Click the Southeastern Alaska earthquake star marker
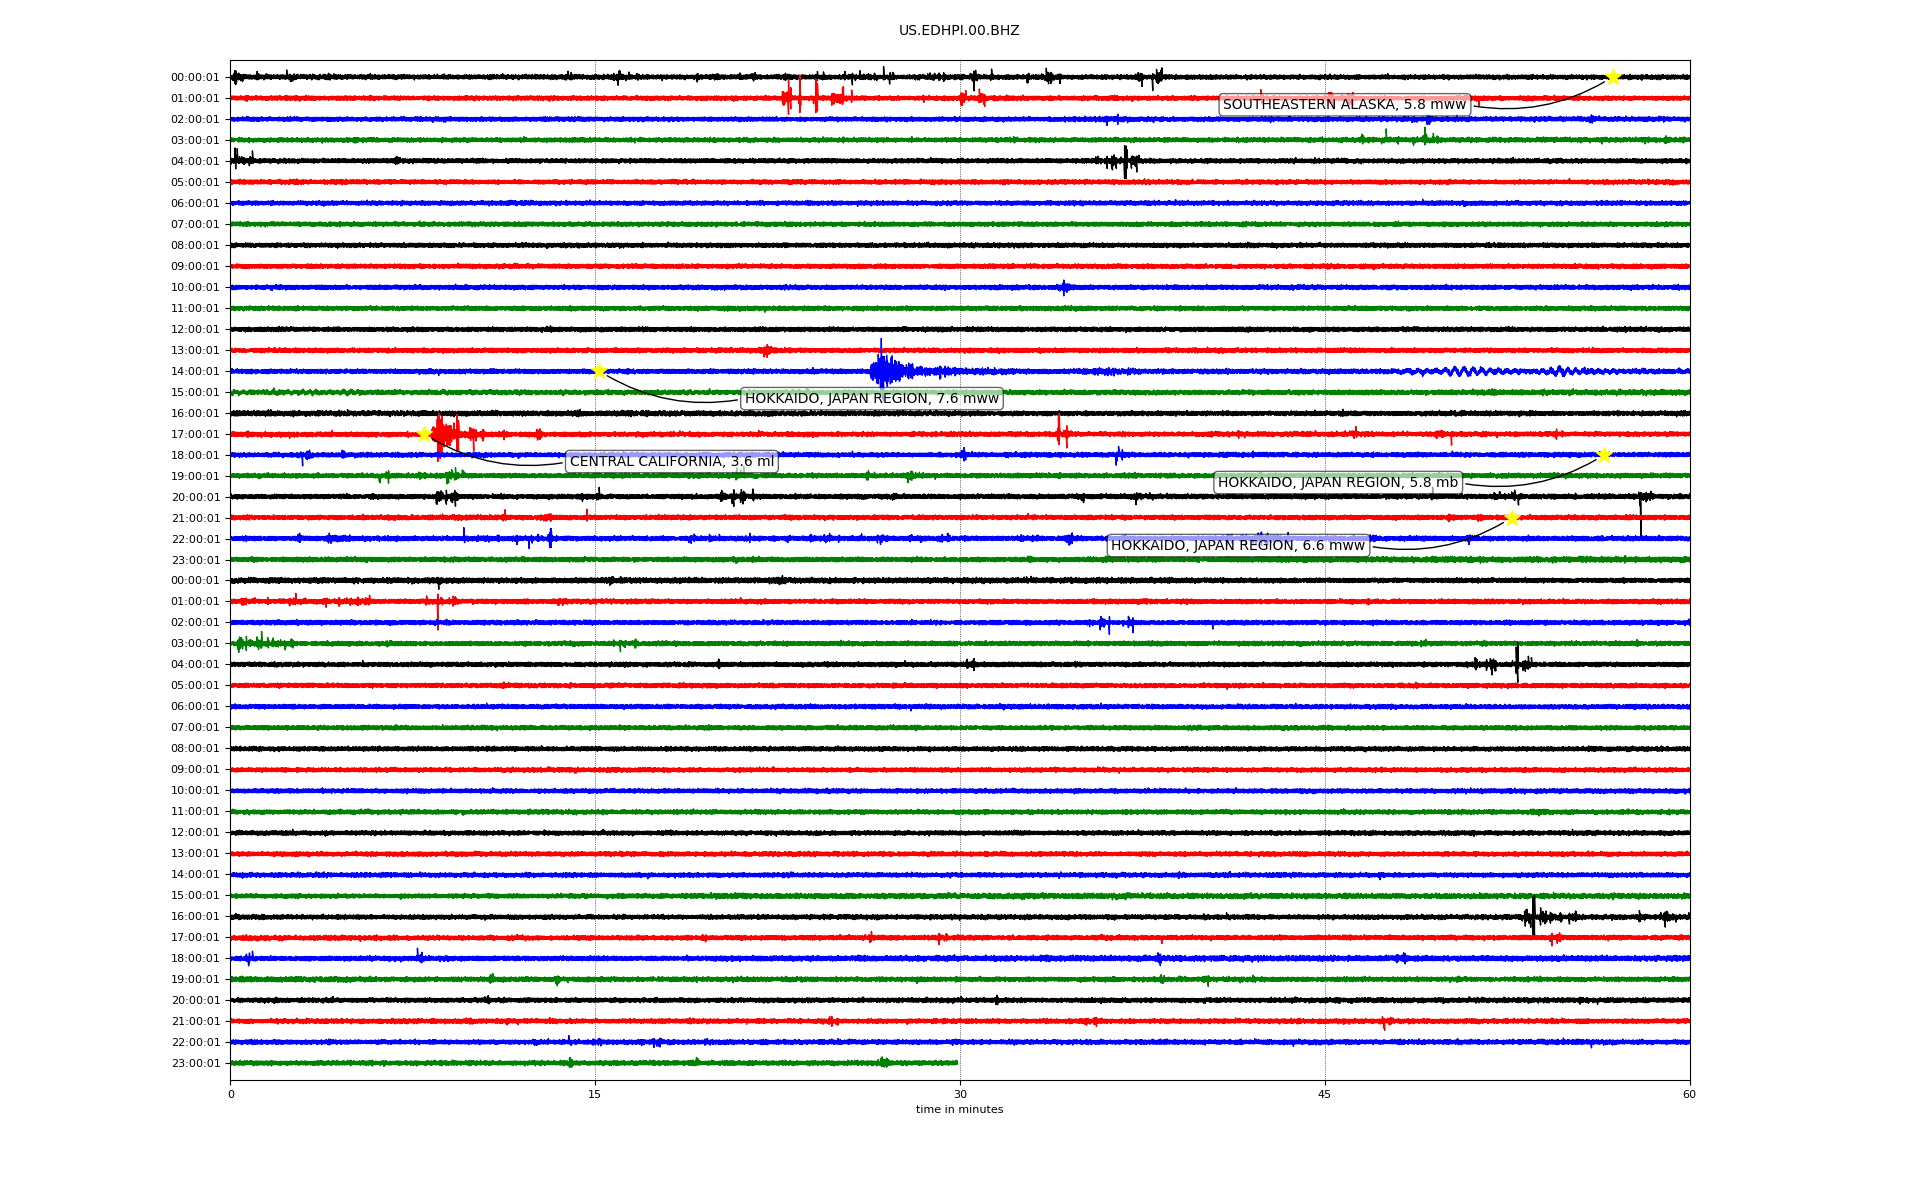The image size is (1920, 1200). coord(1613,77)
